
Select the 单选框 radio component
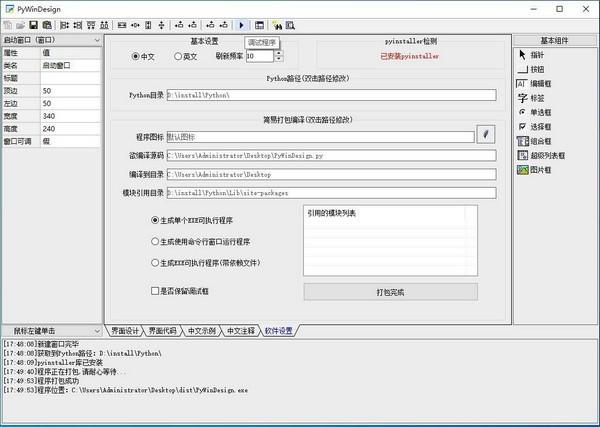click(534, 112)
